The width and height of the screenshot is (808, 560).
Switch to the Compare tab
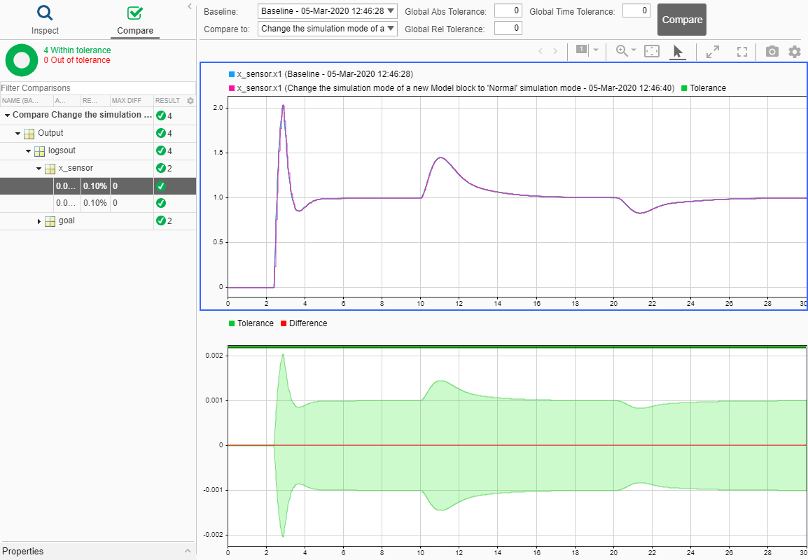coord(135,21)
